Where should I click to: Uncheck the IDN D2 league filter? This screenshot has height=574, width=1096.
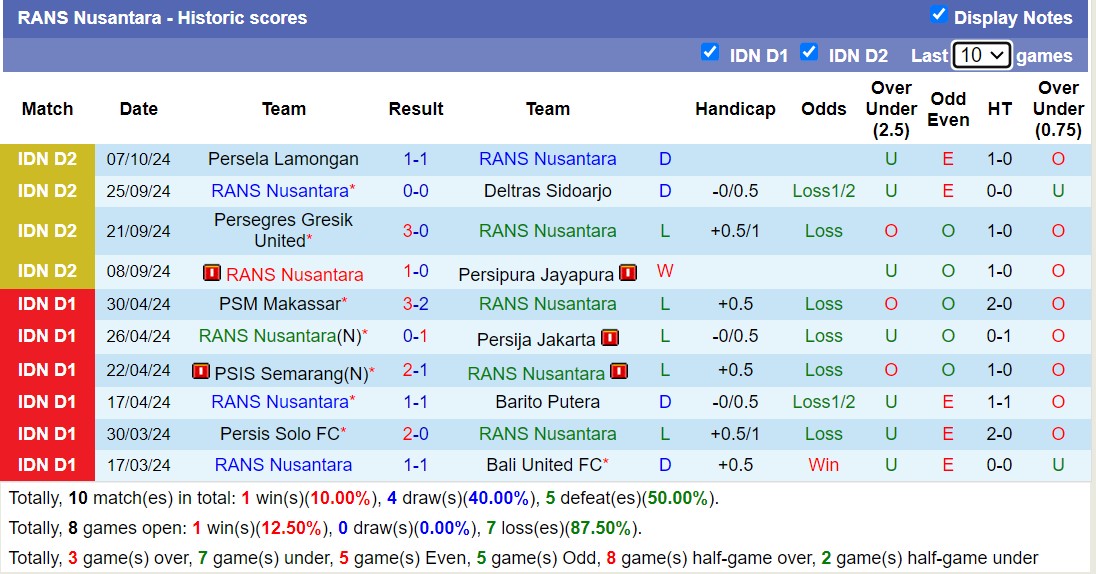[809, 53]
